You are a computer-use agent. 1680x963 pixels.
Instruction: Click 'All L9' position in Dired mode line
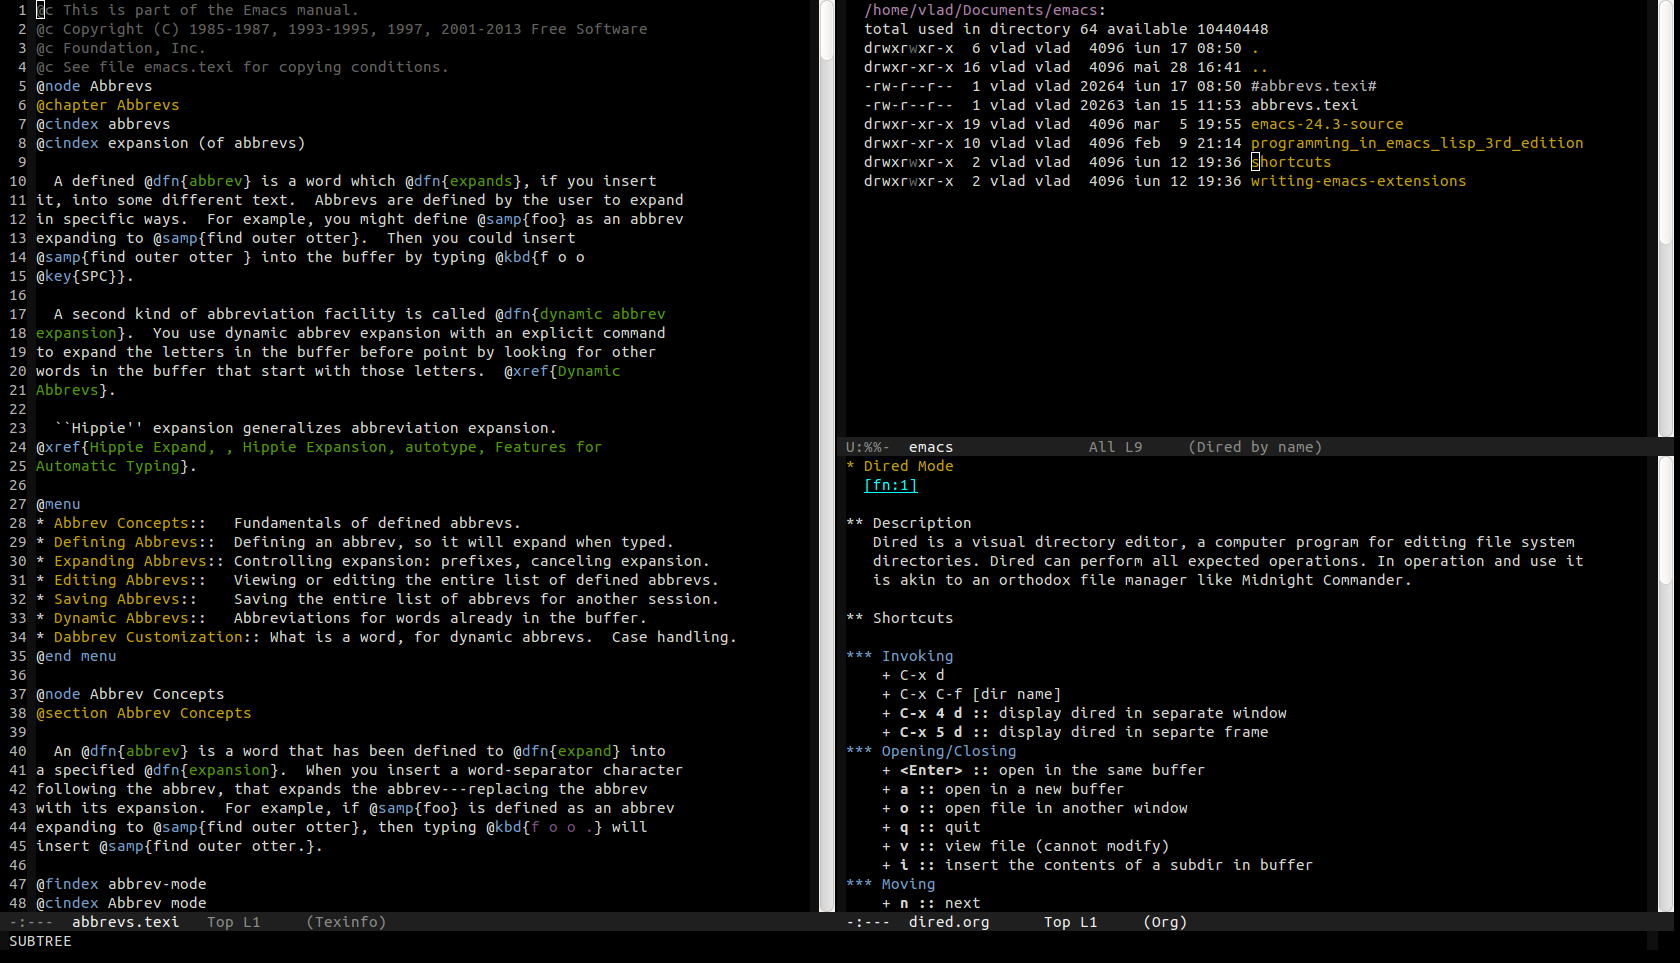click(1116, 447)
